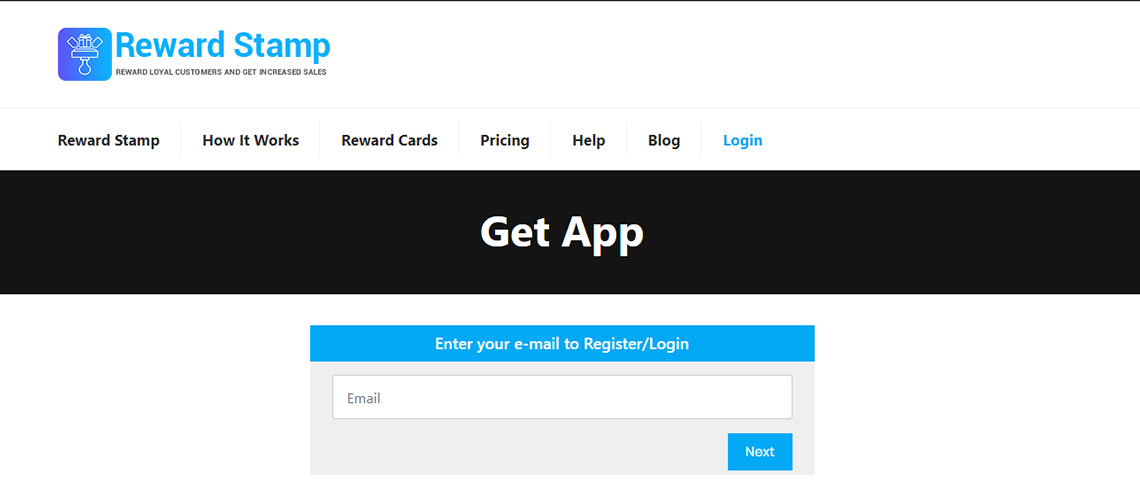Submit with the Next button
The image size is (1140, 500).
[x=760, y=451]
